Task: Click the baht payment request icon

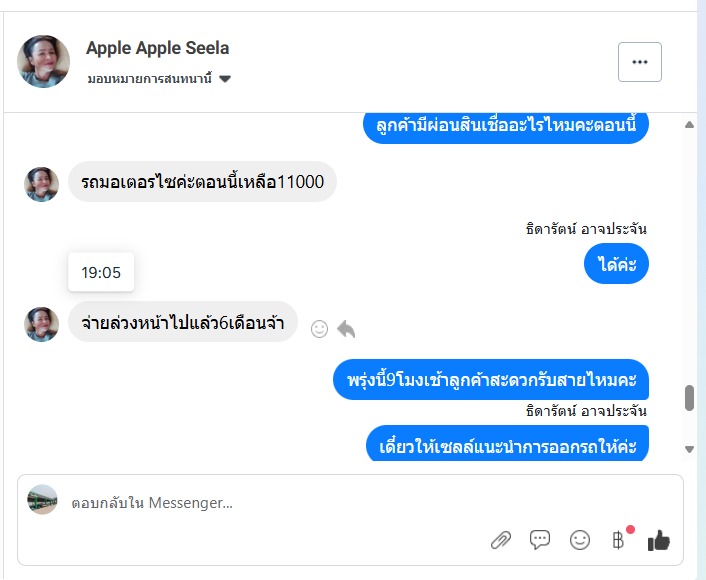Action: tap(618, 540)
